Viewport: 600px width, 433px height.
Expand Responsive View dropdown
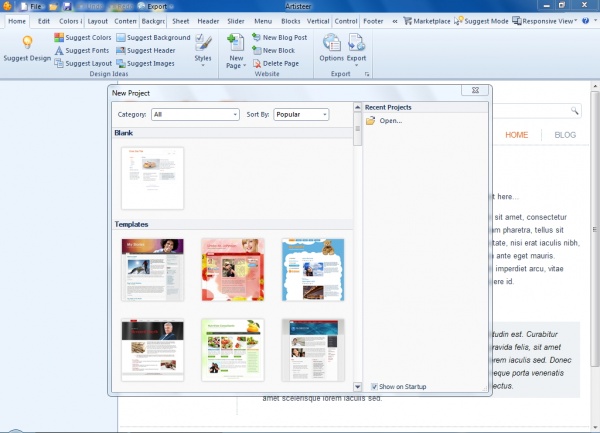pyautogui.click(x=576, y=20)
